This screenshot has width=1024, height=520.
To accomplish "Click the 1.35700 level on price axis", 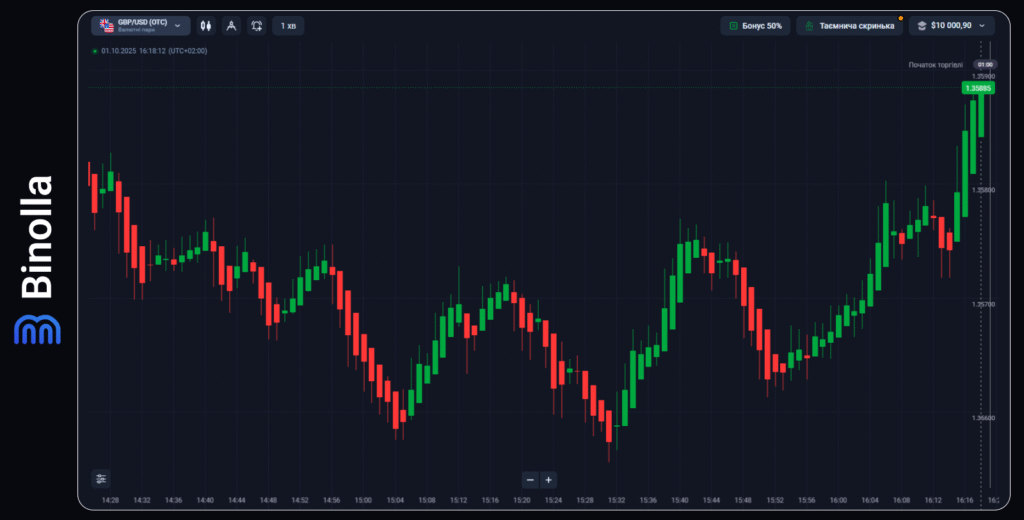I will click(x=984, y=304).
